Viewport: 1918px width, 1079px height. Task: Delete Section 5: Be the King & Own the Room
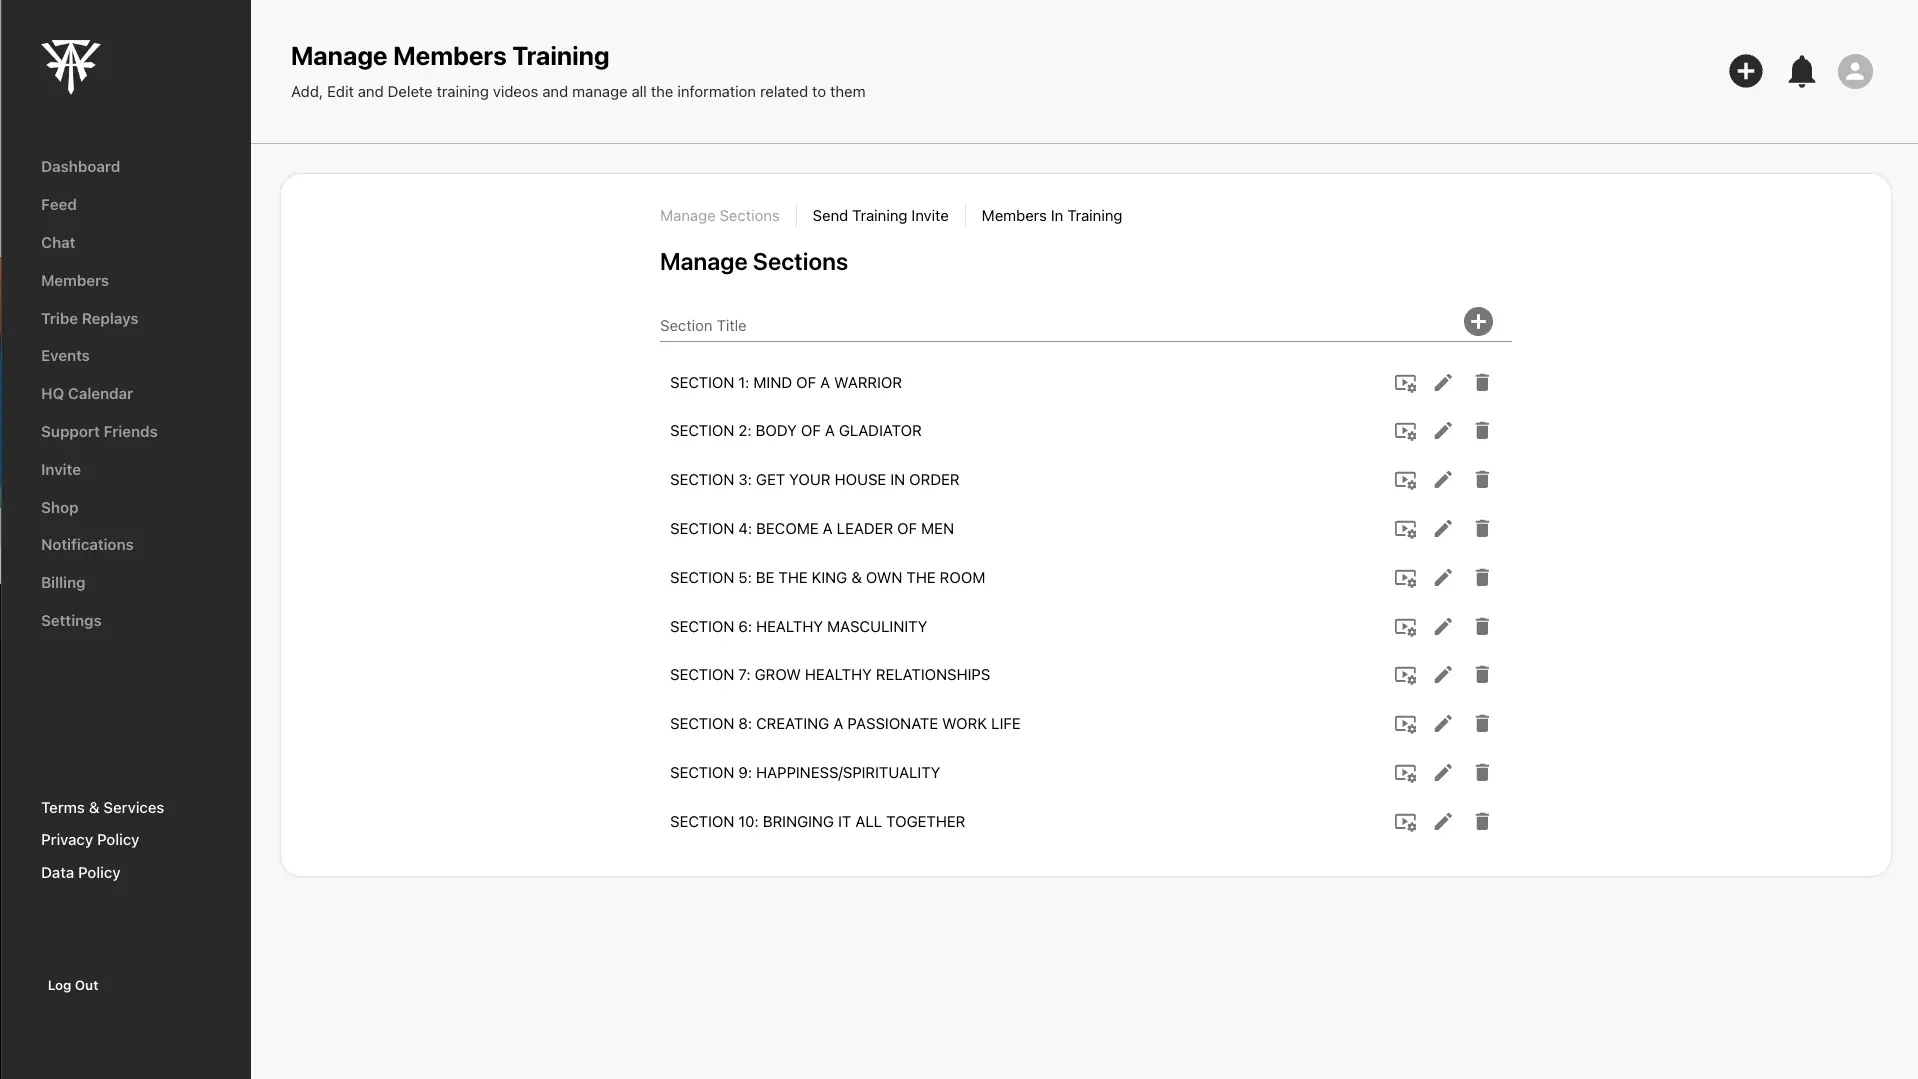(1482, 578)
